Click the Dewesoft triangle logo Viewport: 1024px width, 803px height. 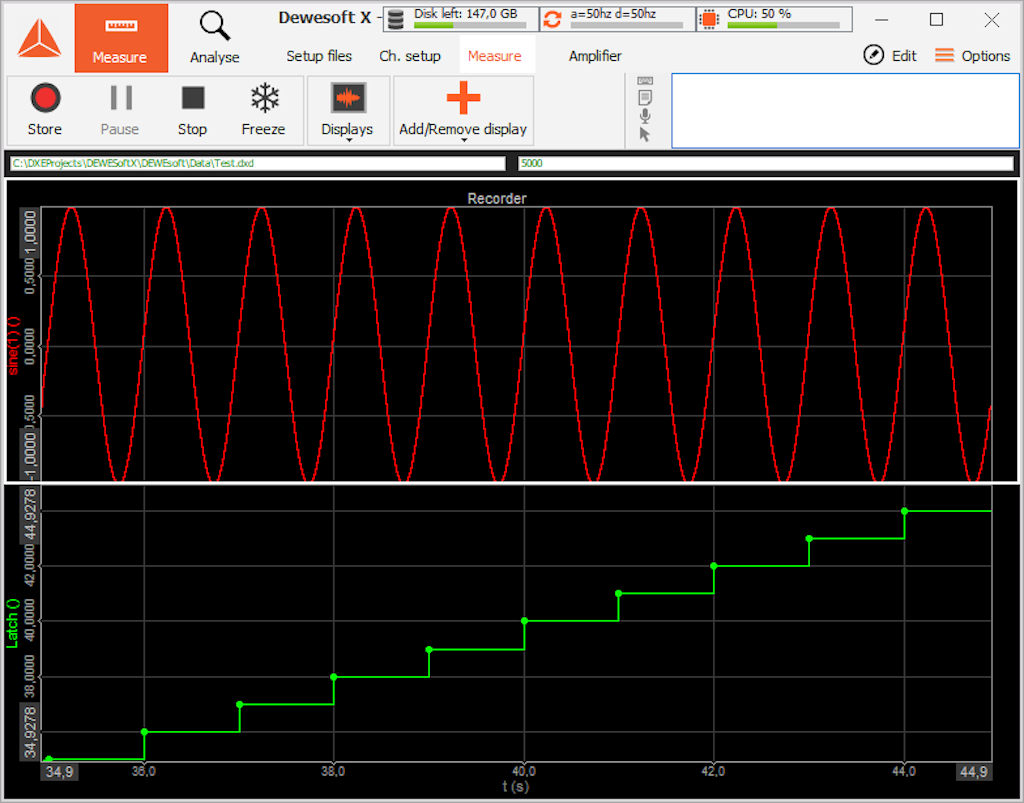tap(39, 38)
